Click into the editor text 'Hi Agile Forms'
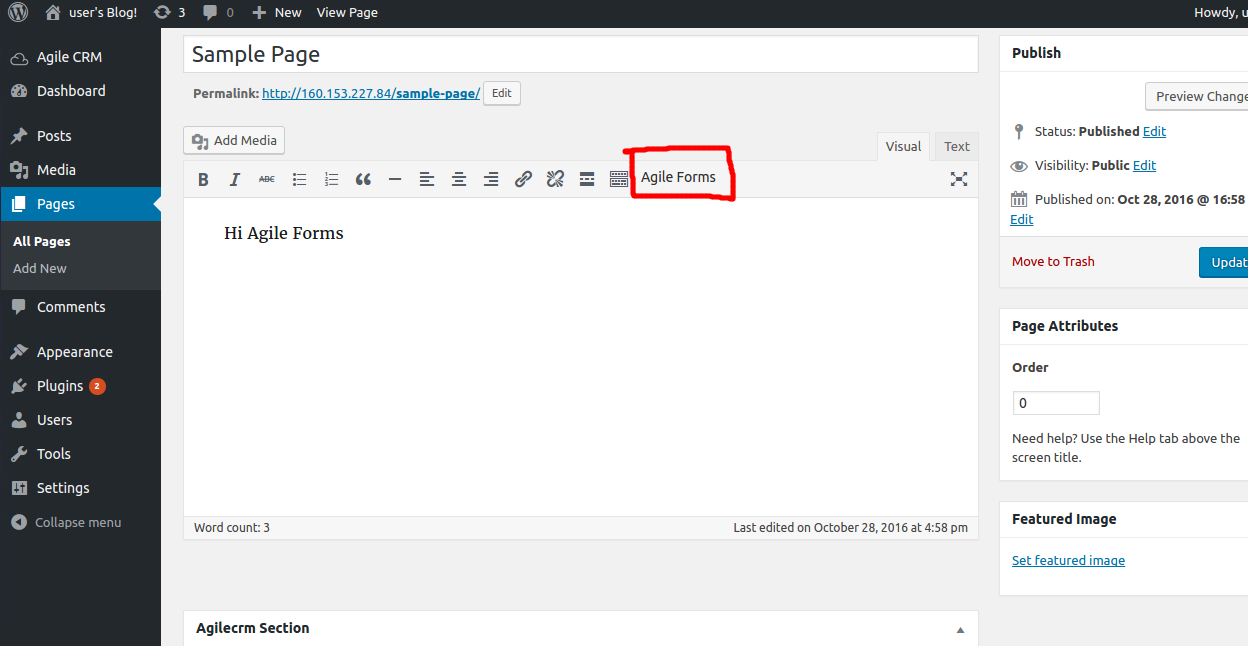Screen dimensions: 1248x646 (x=284, y=233)
